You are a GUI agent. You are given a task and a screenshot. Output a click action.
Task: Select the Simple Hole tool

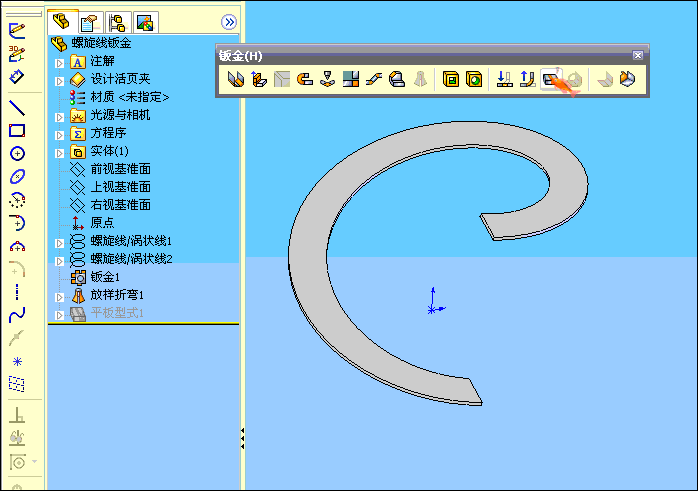coord(474,79)
